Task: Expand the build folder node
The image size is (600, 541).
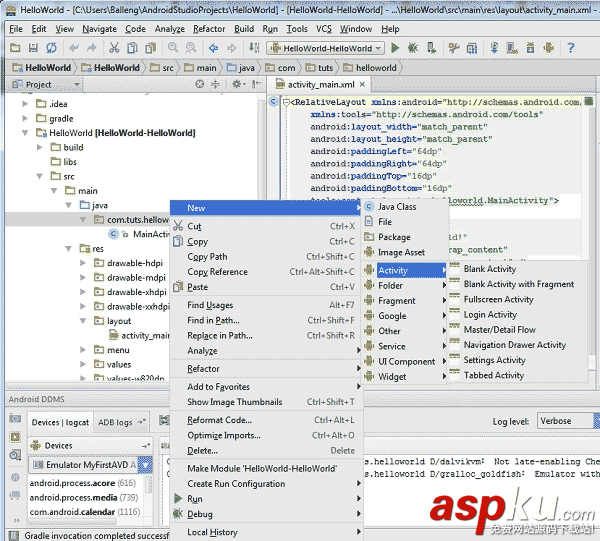Action: point(39,147)
